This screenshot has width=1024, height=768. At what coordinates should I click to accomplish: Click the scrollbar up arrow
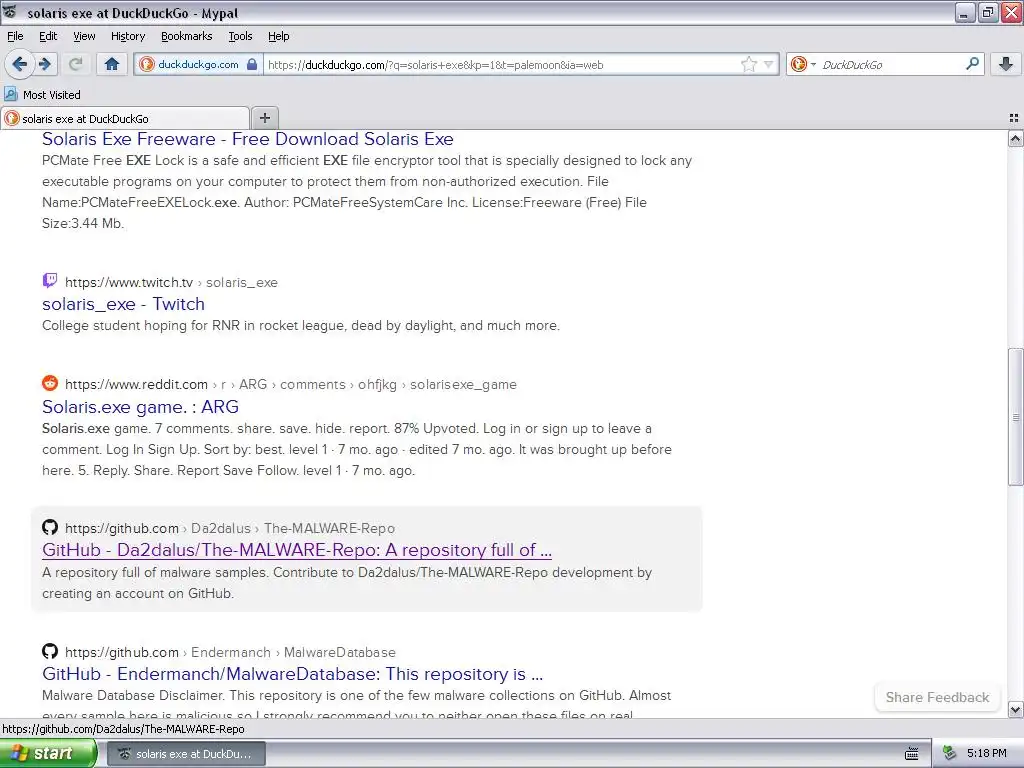(x=1015, y=138)
